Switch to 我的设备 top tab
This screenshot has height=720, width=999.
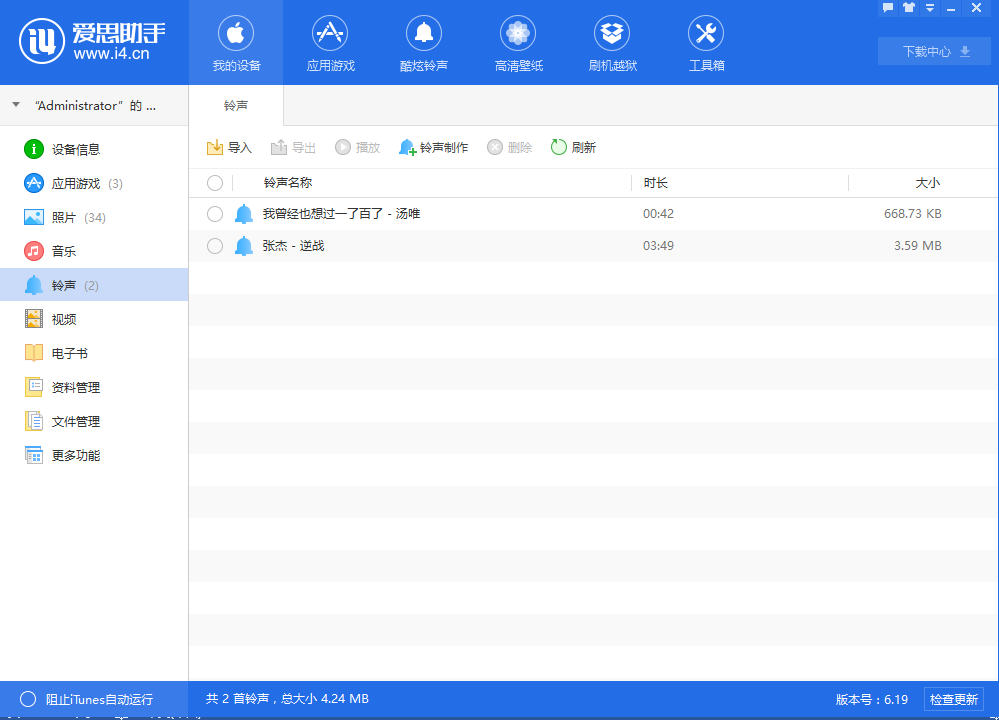pos(236,42)
